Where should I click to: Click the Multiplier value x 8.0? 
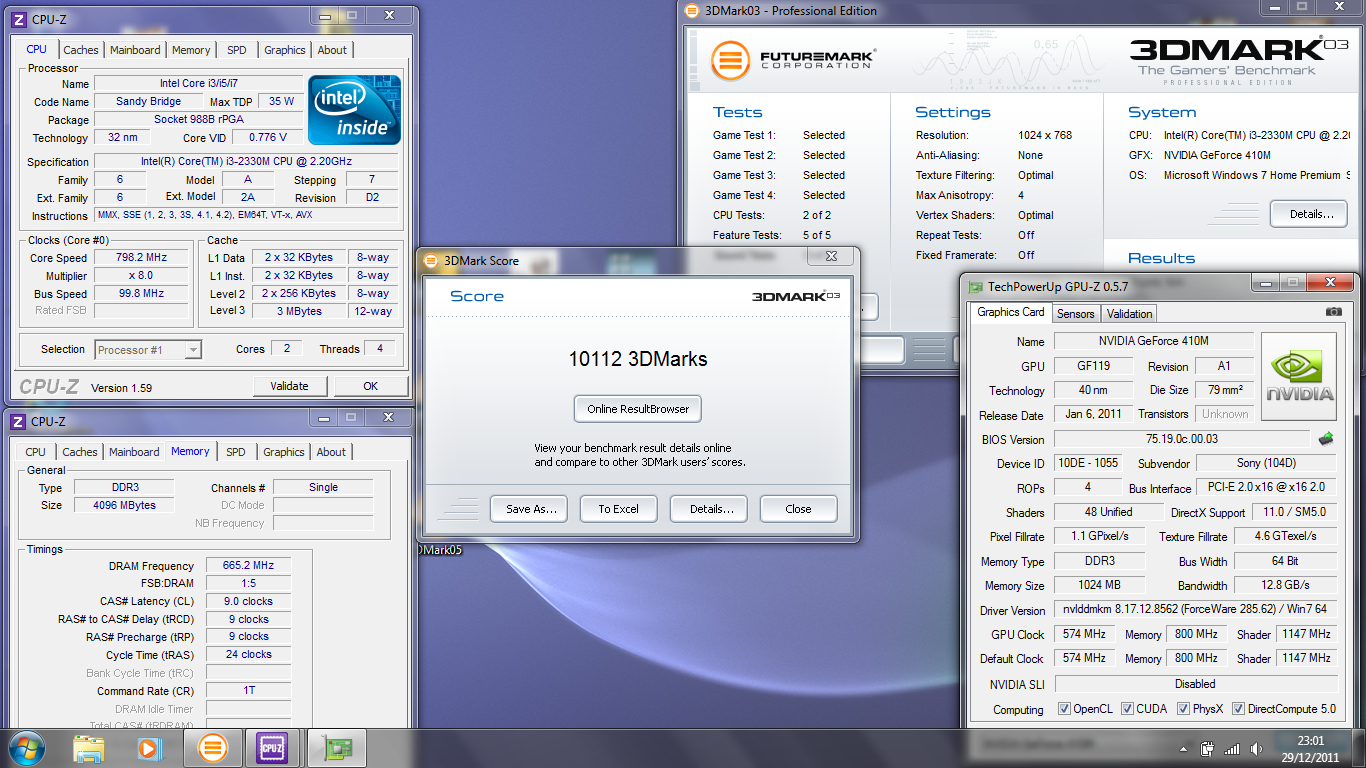click(x=141, y=275)
